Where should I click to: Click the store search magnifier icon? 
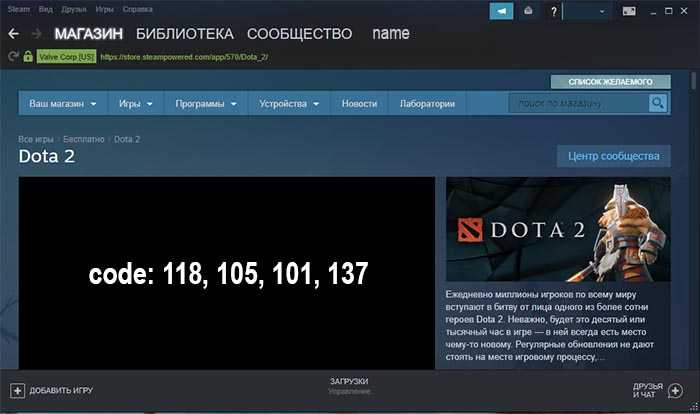click(x=658, y=103)
